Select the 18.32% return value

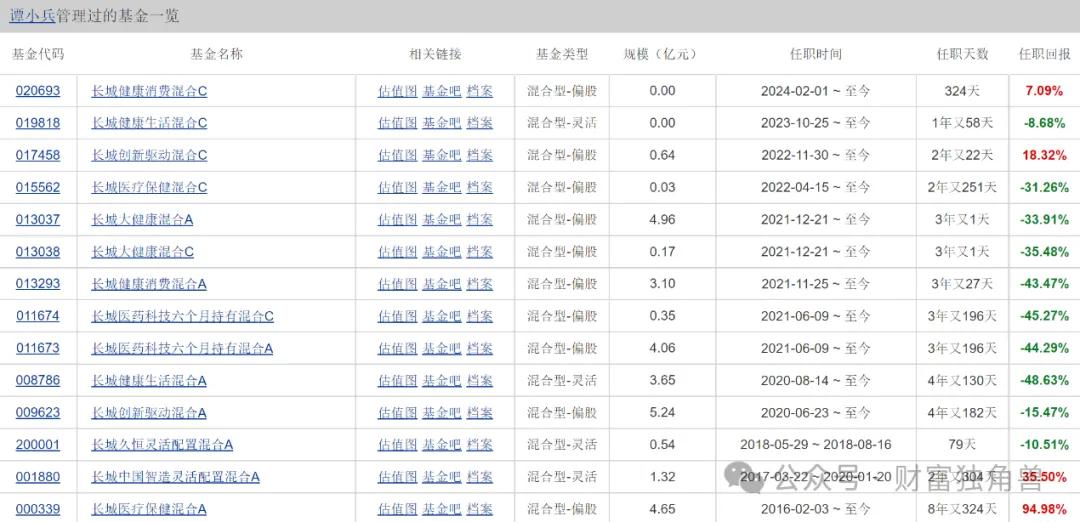click(1044, 156)
